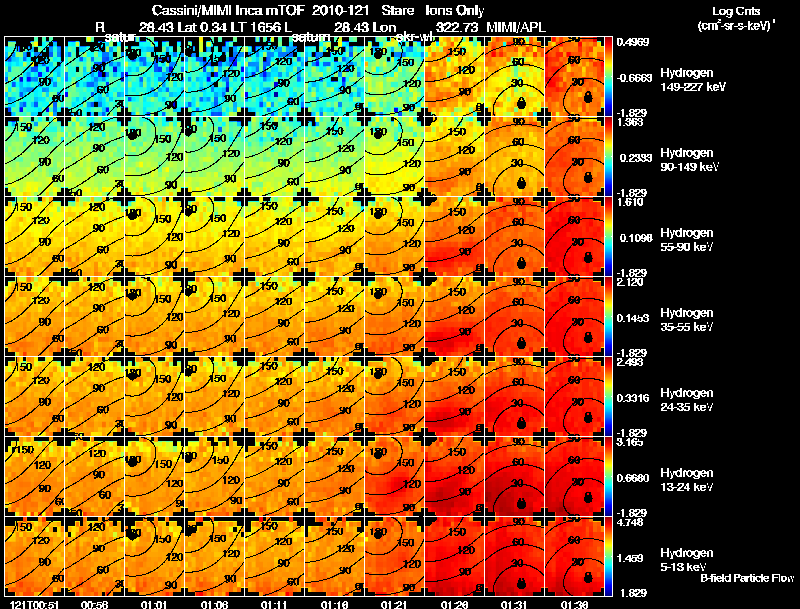
Task: Open the 01:21 panel in 13-24 keV row
Action: (394, 477)
